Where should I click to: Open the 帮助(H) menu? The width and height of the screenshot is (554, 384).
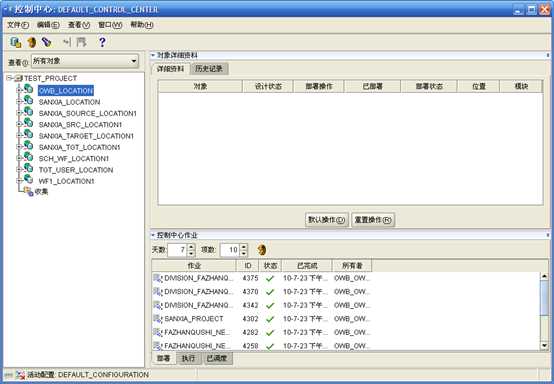[x=142, y=25]
